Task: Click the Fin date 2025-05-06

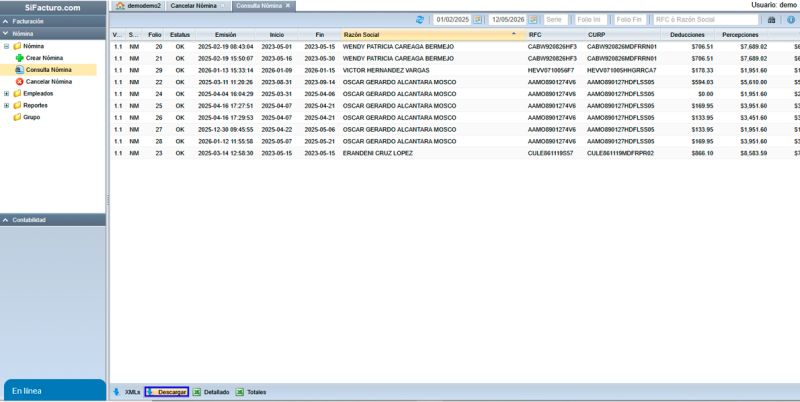Action: (x=320, y=130)
